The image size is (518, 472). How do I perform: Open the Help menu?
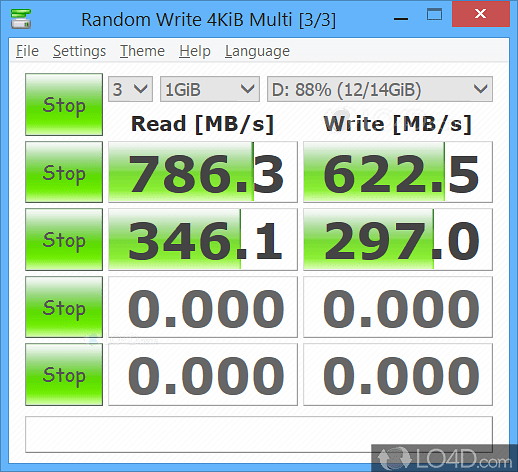click(x=195, y=51)
